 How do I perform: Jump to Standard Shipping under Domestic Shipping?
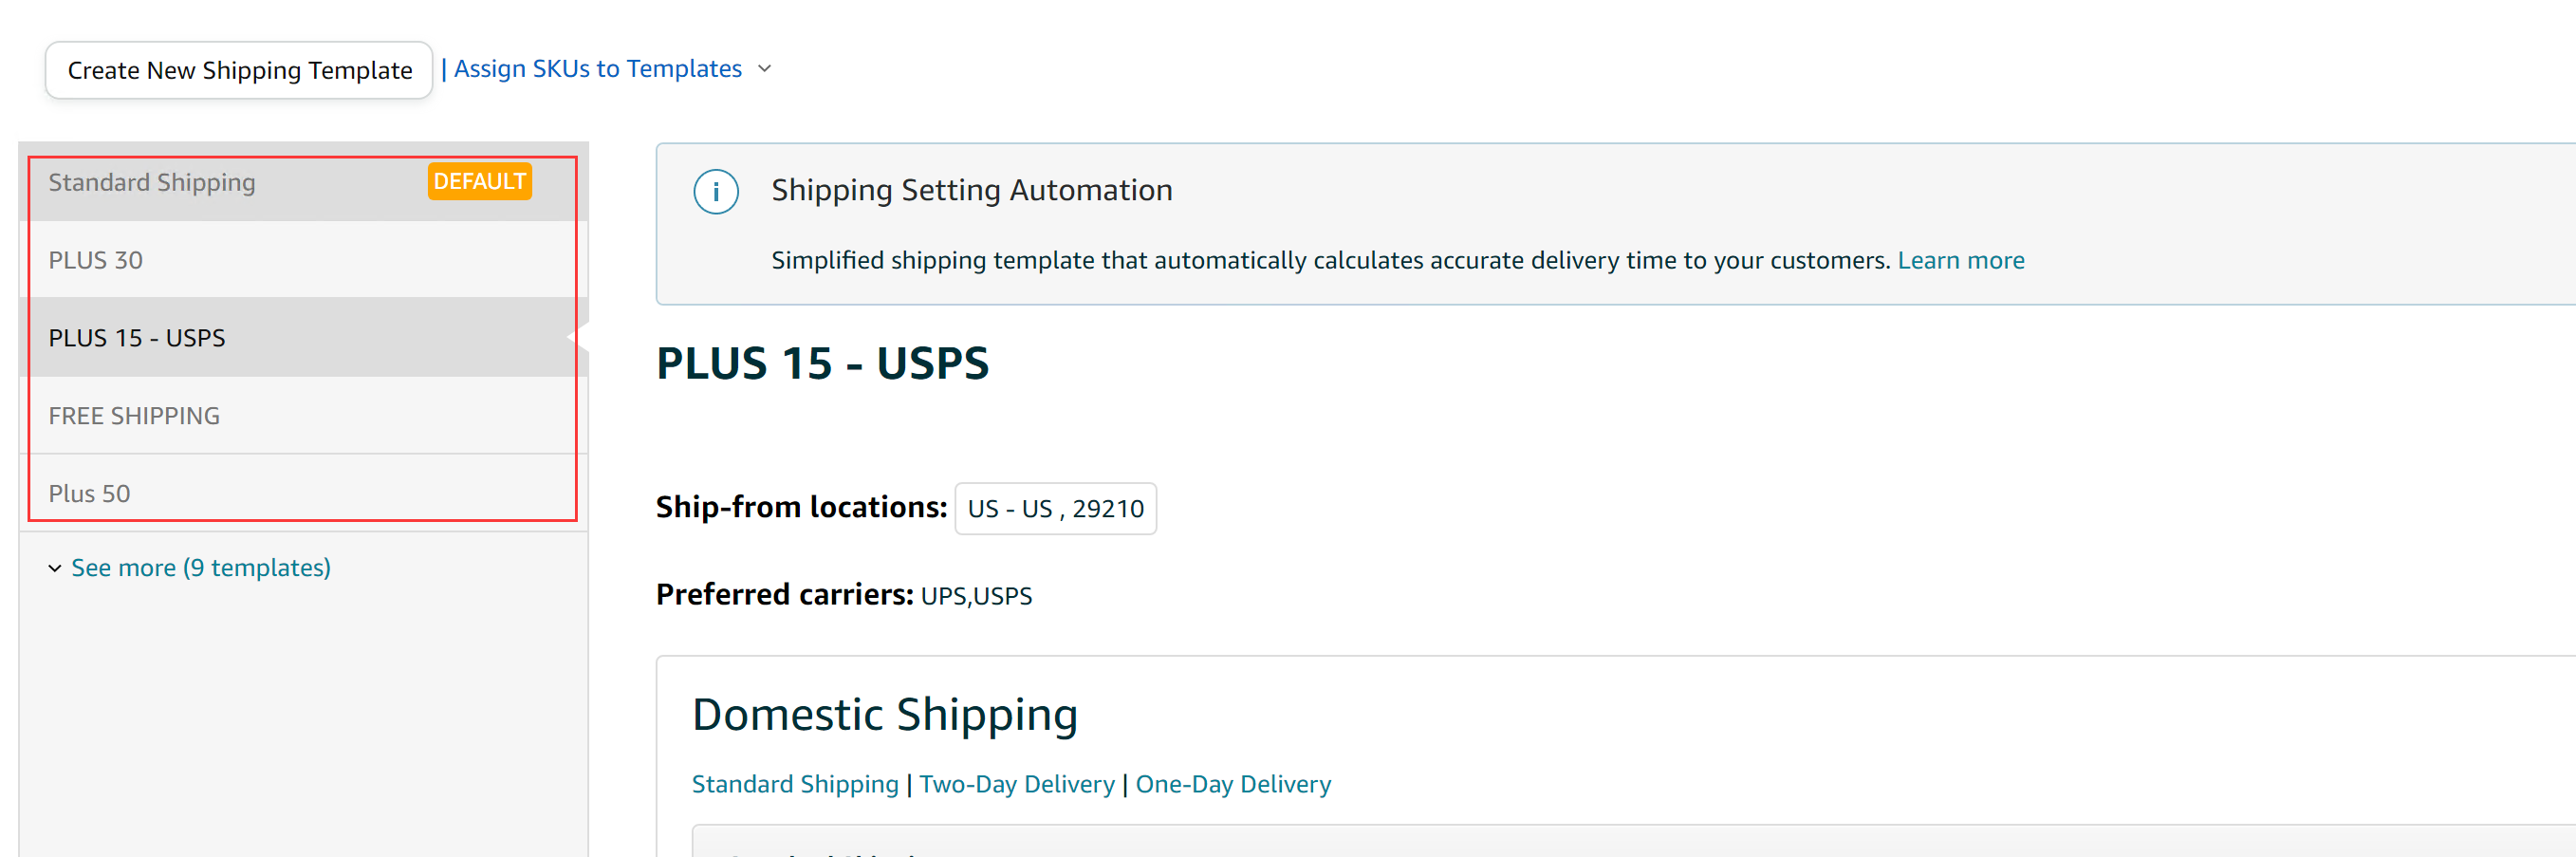click(795, 784)
